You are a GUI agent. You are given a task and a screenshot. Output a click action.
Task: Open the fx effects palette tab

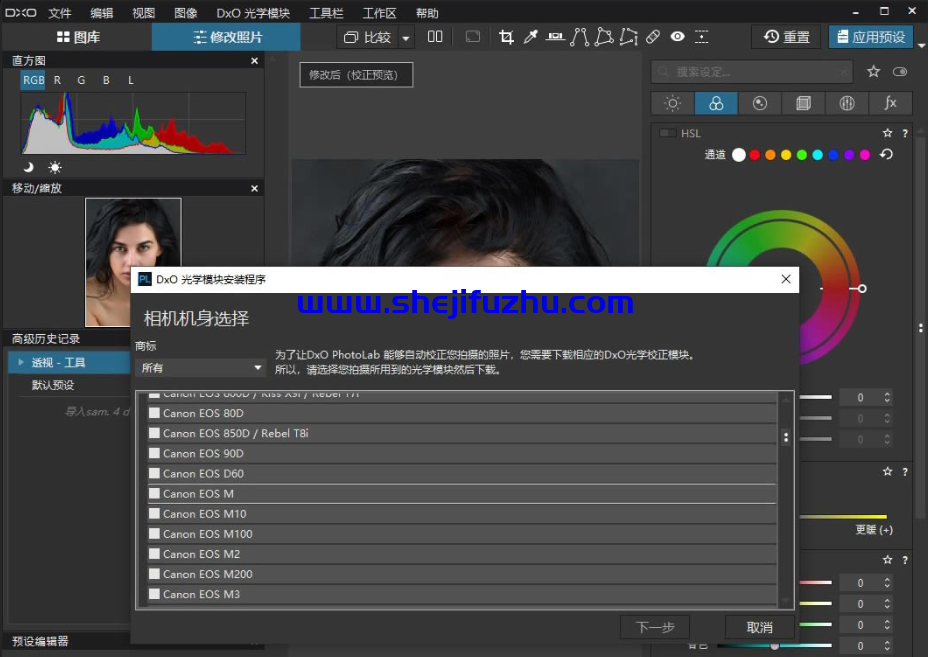890,104
